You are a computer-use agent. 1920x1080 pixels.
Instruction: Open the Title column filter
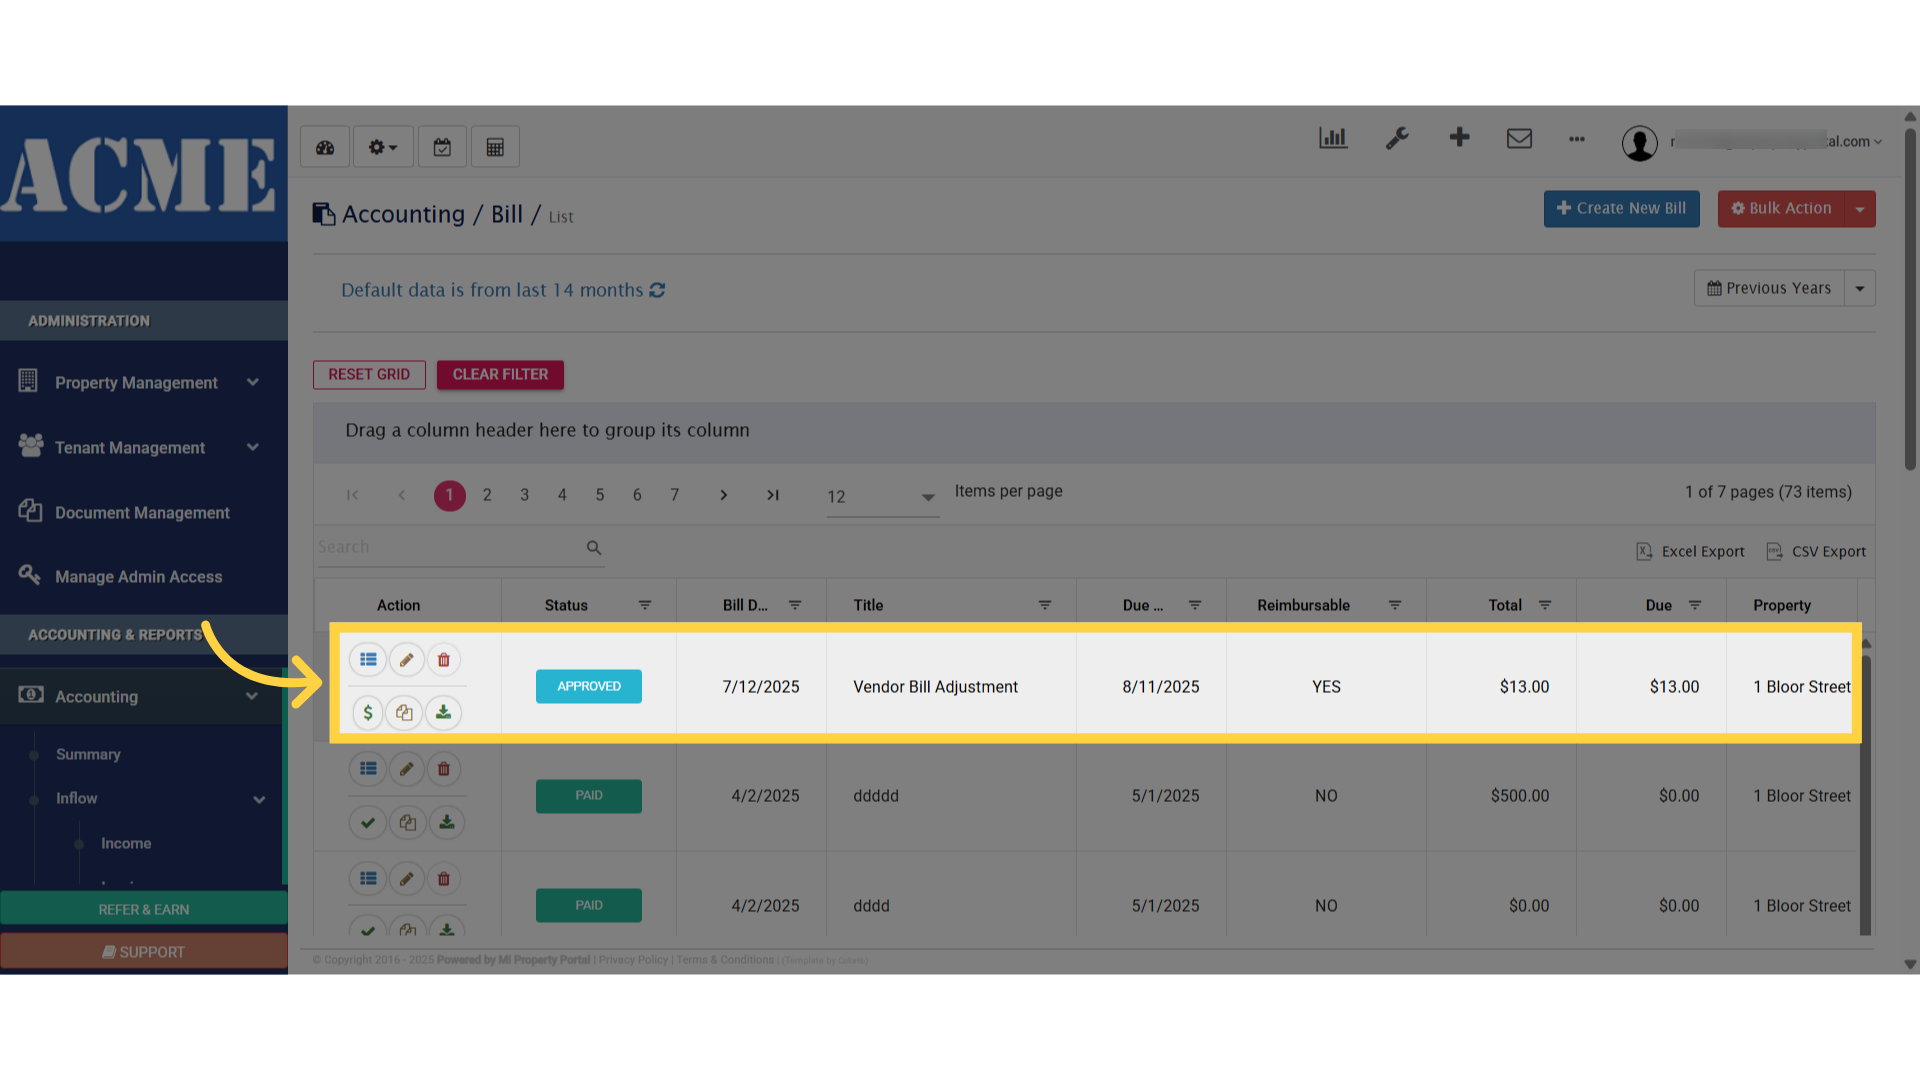coord(1045,605)
